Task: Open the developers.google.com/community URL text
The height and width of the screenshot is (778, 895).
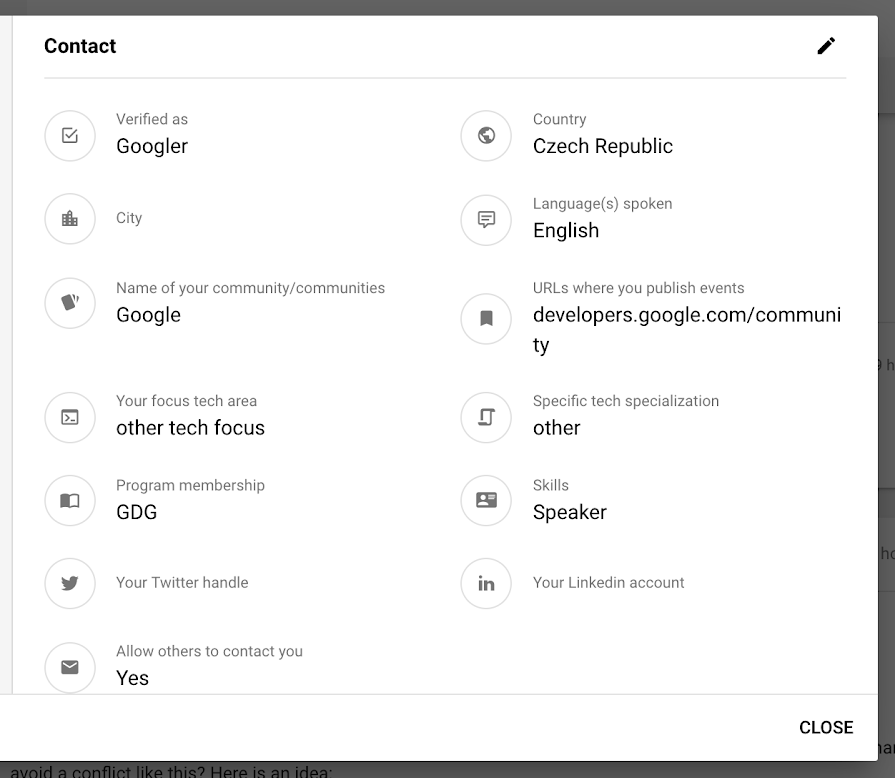Action: pyautogui.click(x=686, y=316)
